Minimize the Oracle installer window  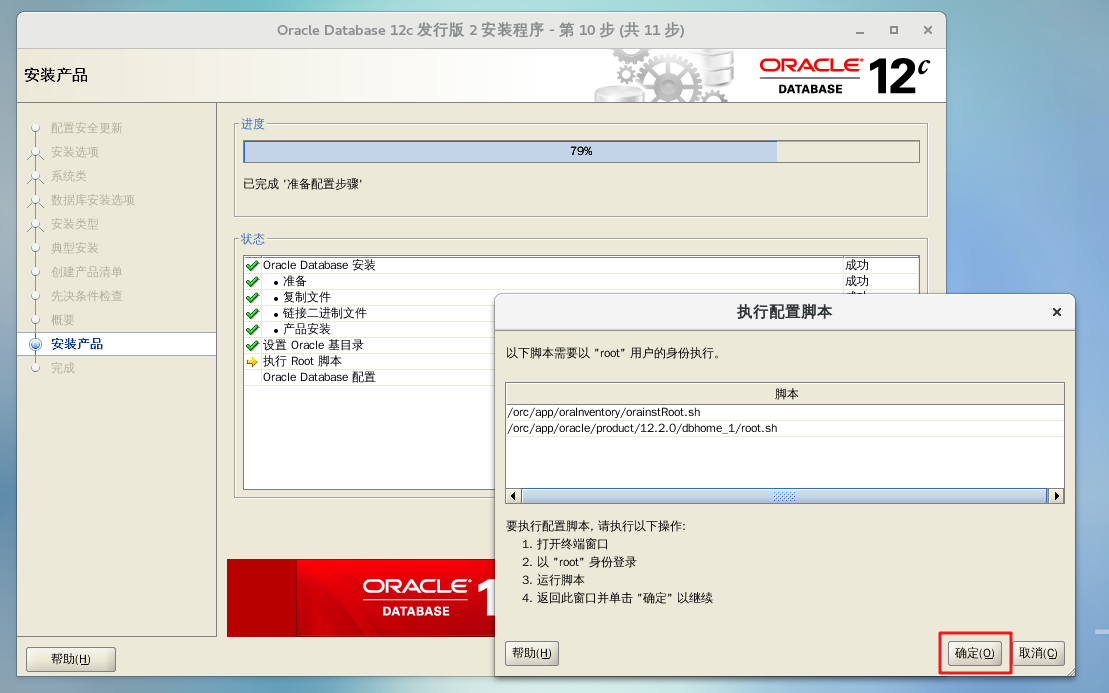coord(860,30)
